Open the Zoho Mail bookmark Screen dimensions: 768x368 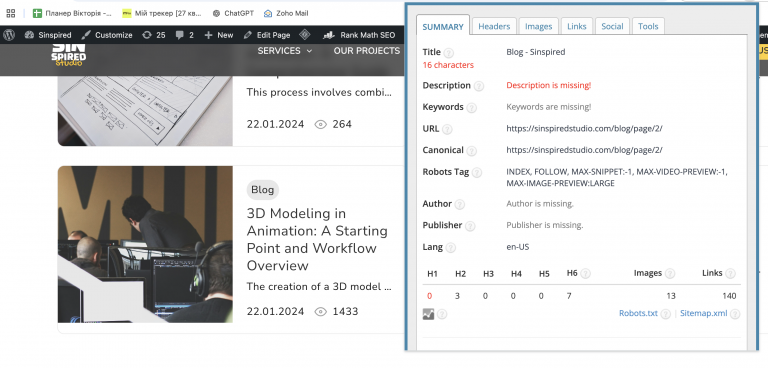pyautogui.click(x=286, y=13)
